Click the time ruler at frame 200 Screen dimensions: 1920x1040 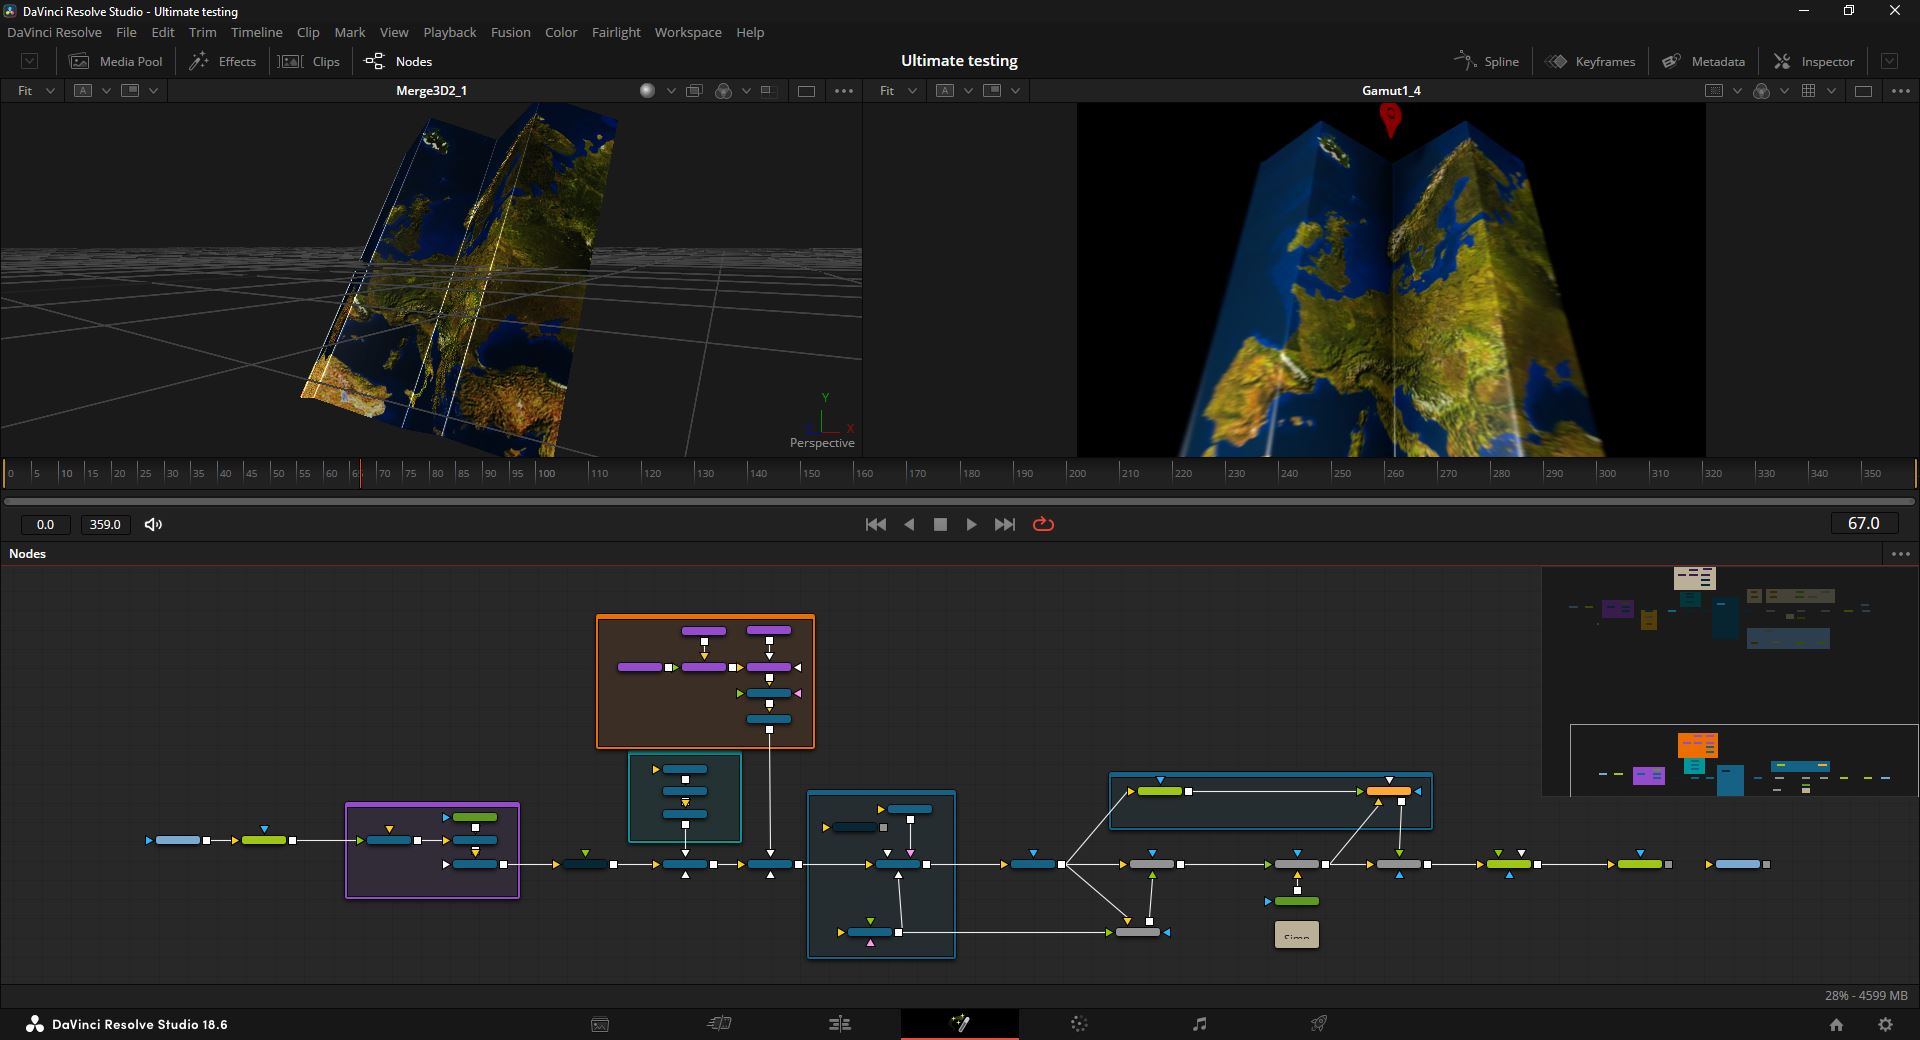tap(1077, 473)
